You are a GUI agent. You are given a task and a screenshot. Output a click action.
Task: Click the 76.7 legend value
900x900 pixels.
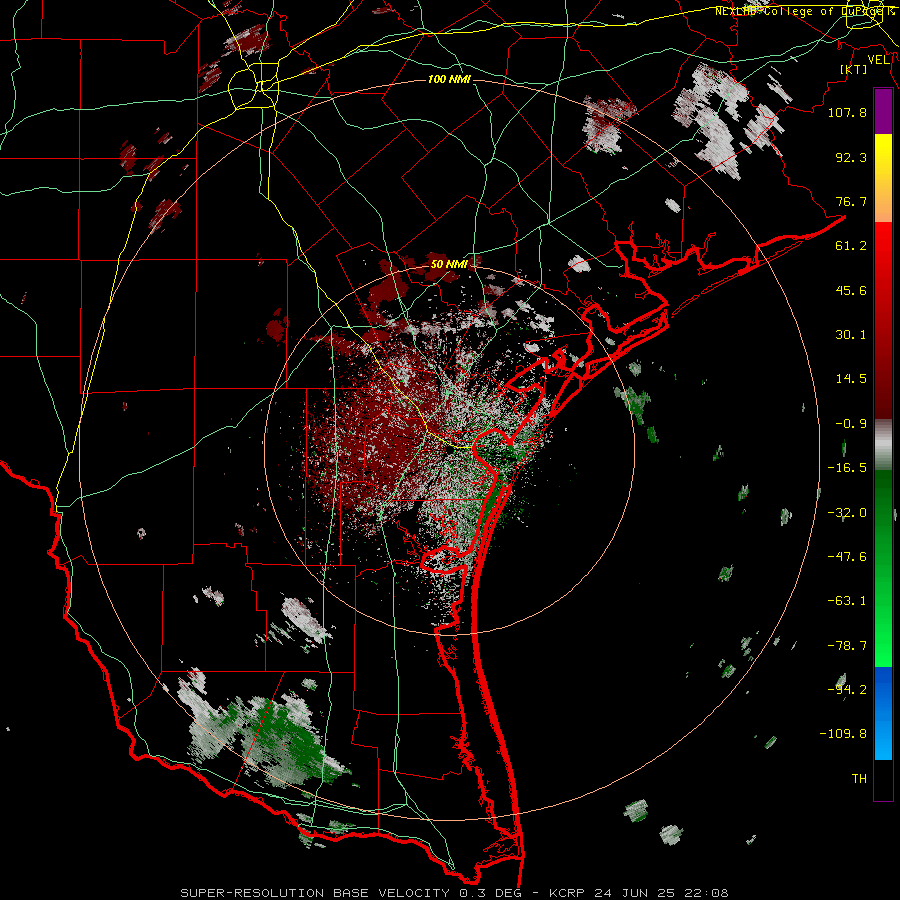[851, 201]
